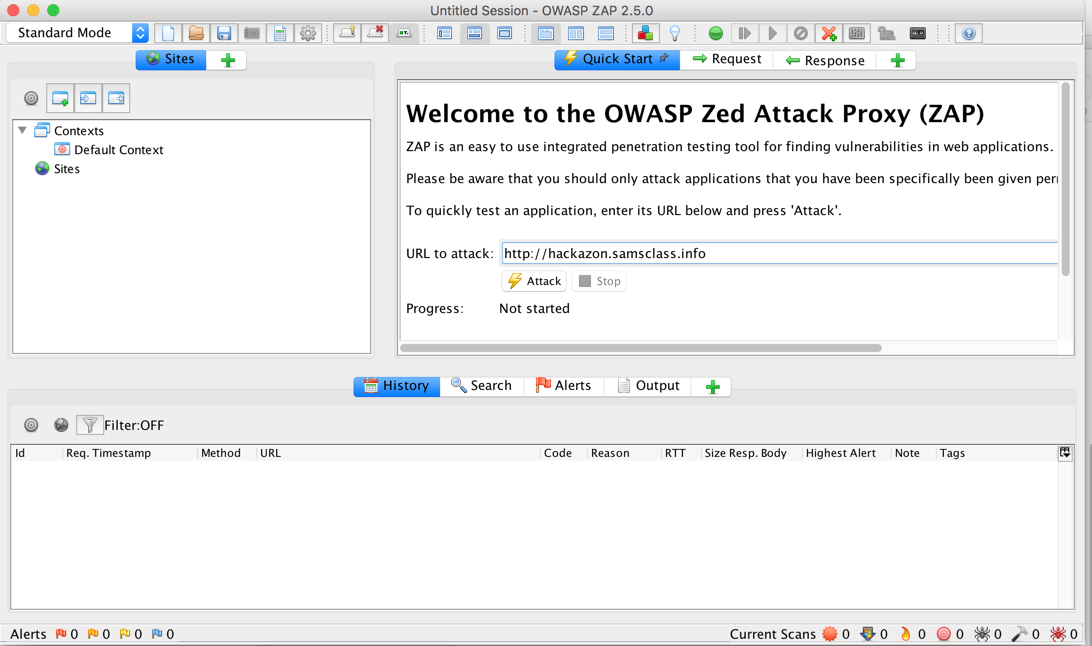Viewport: 1092px width, 646px height.
Task: Select Request and Response tabs view icon
Action: pos(546,33)
